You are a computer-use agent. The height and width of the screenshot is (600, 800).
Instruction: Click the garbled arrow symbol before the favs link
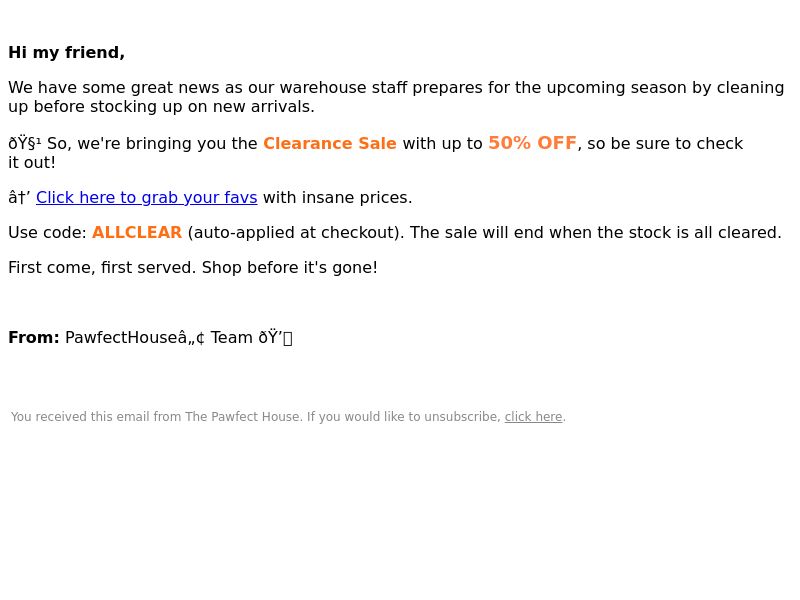(x=19, y=197)
